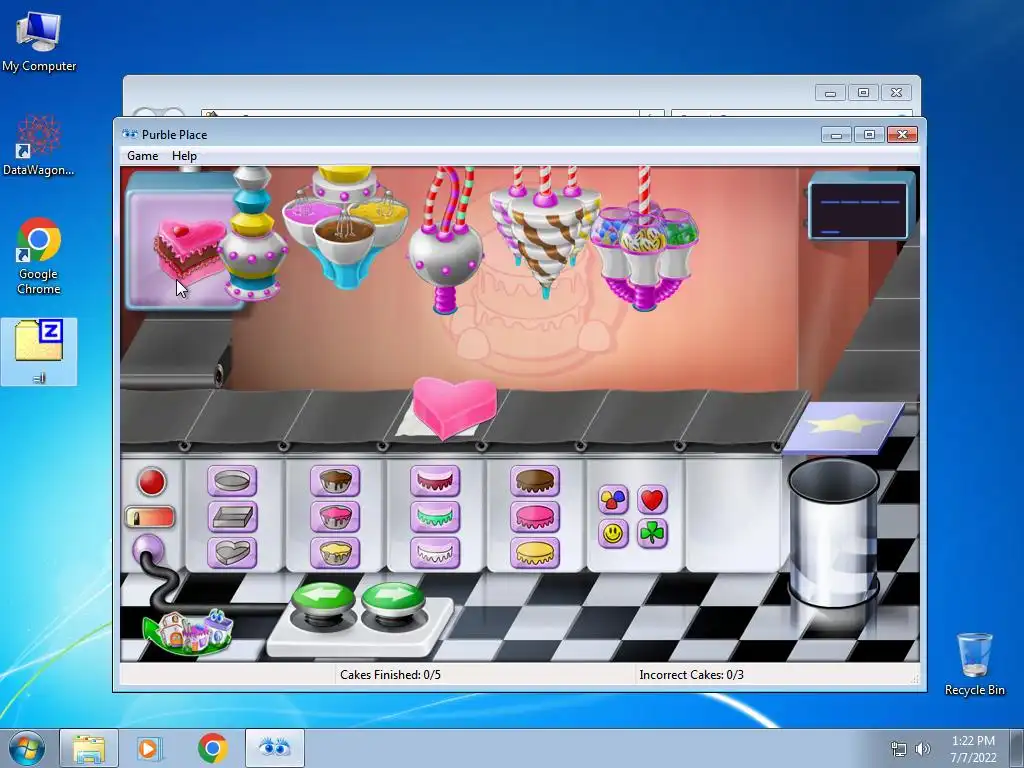
Task: Add the smiley face decoration
Action: coord(613,534)
